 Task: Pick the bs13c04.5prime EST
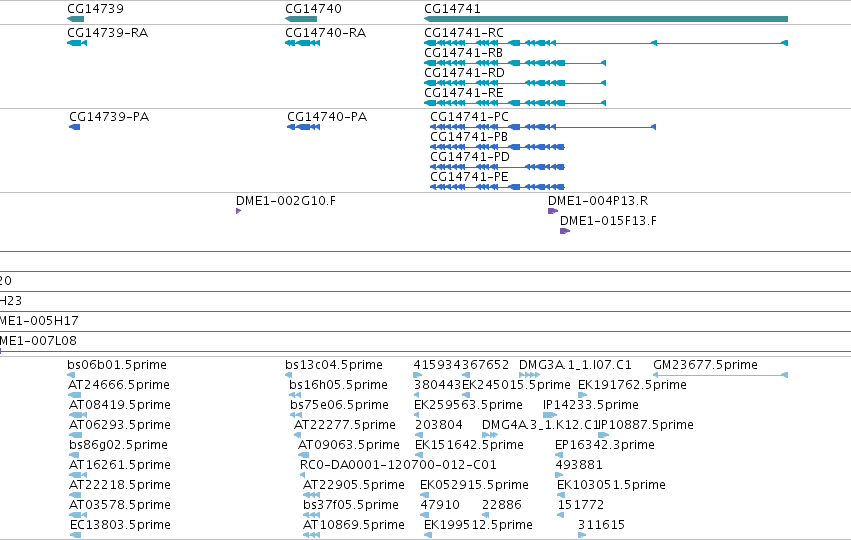pyautogui.click(x=334, y=365)
